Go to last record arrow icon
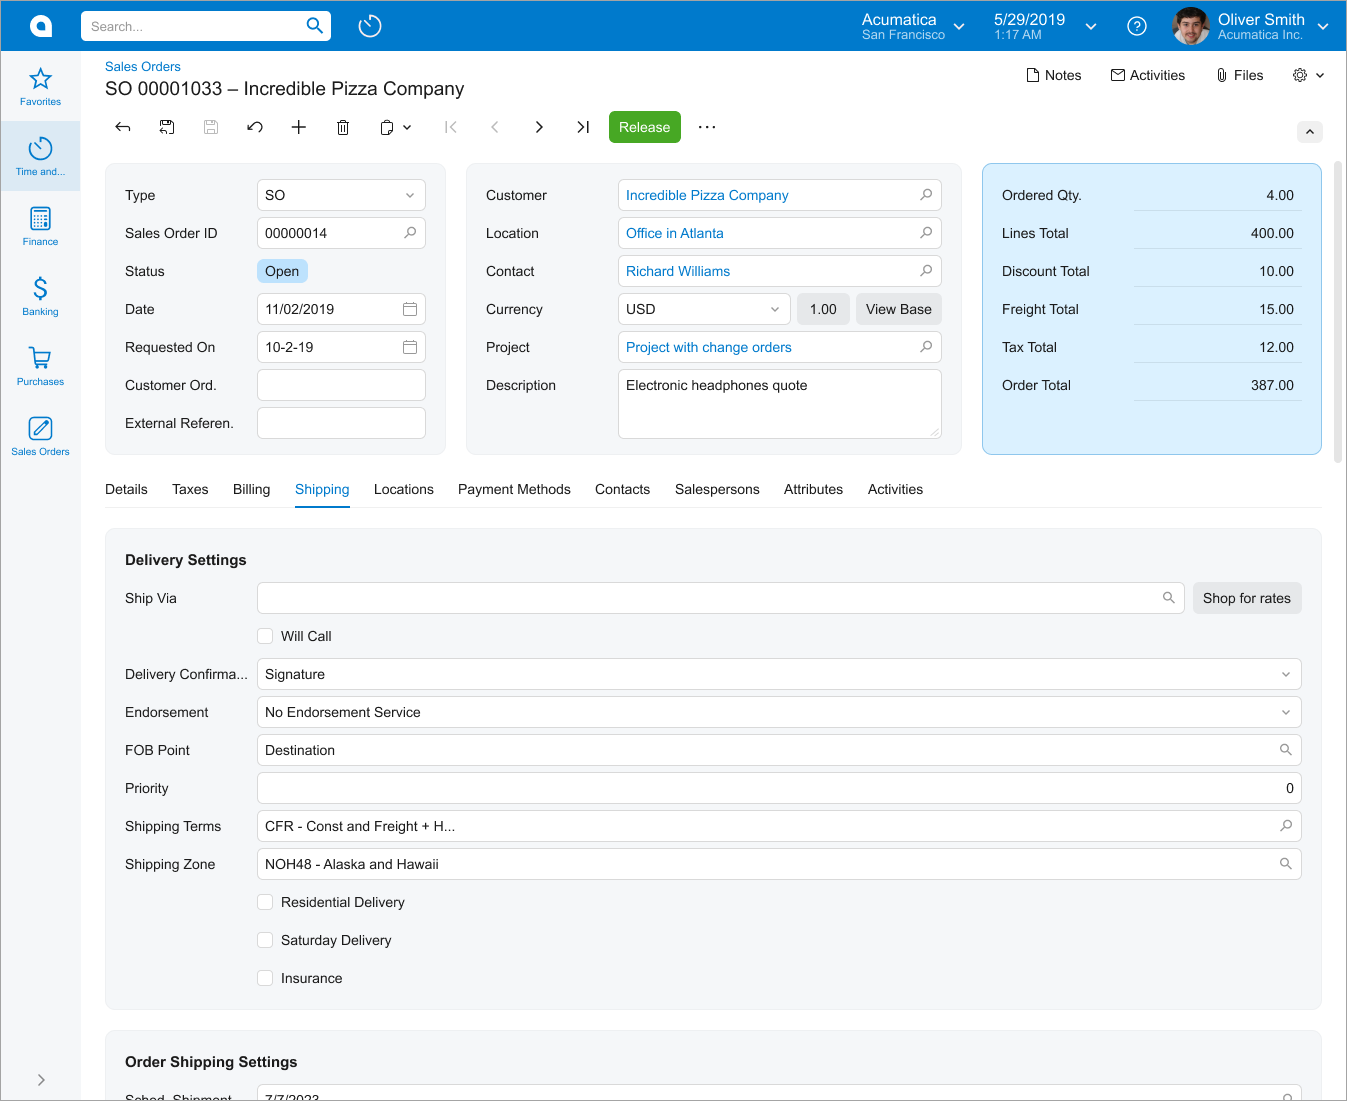Viewport: 1347px width, 1101px height. 583,127
